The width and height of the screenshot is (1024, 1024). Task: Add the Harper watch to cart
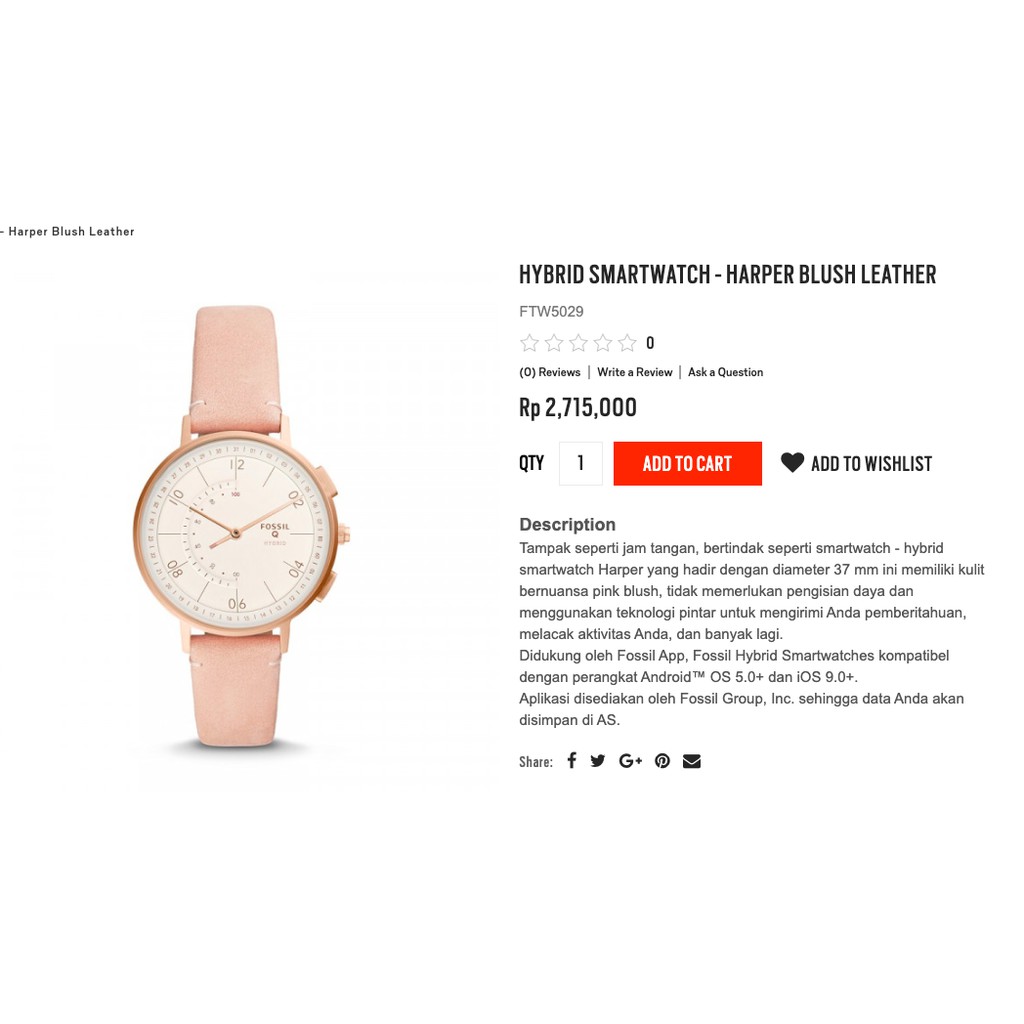(x=688, y=464)
